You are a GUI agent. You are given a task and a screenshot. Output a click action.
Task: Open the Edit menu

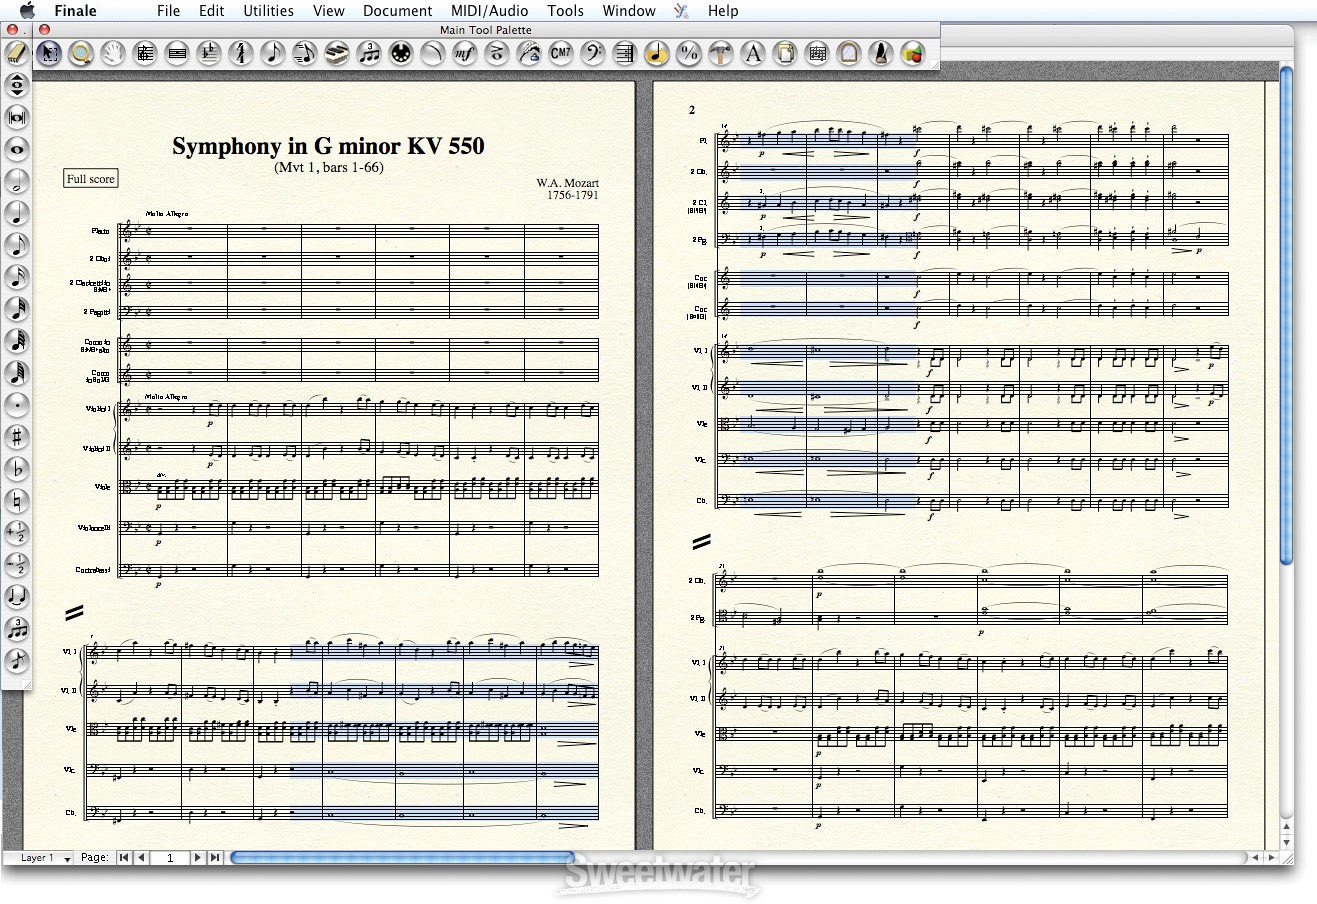(x=211, y=11)
